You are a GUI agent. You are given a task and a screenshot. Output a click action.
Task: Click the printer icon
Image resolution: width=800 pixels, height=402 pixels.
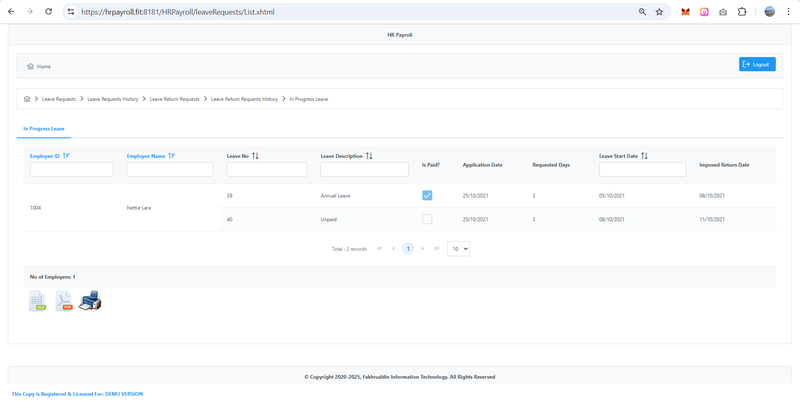click(x=90, y=300)
